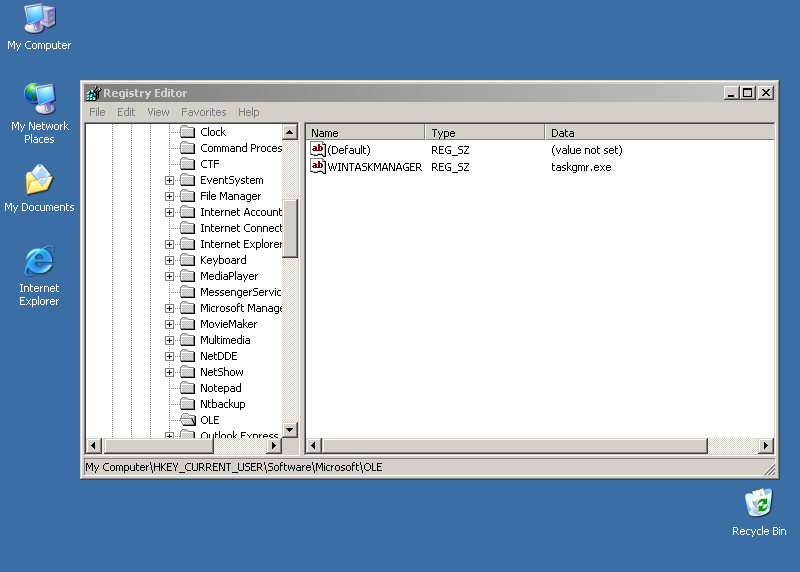Open the Edit menu
The image size is (800, 572).
(126, 112)
